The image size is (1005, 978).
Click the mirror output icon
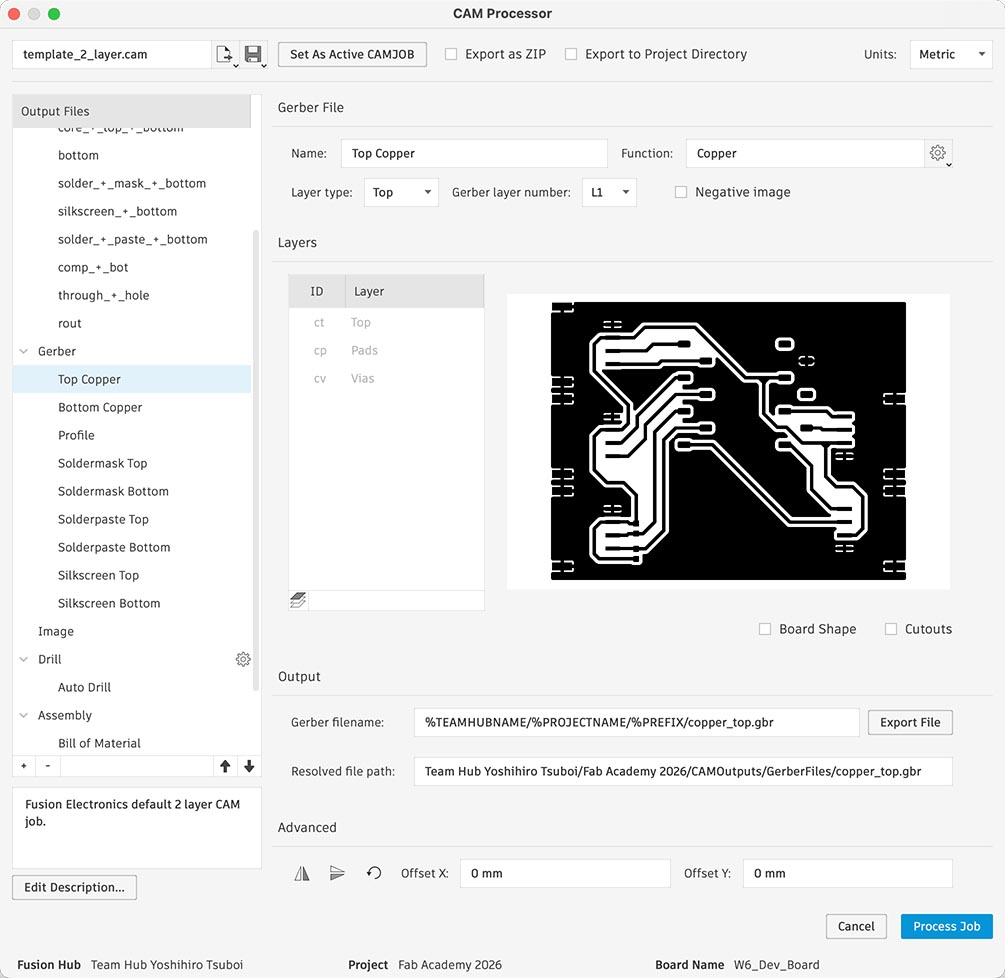pos(302,873)
